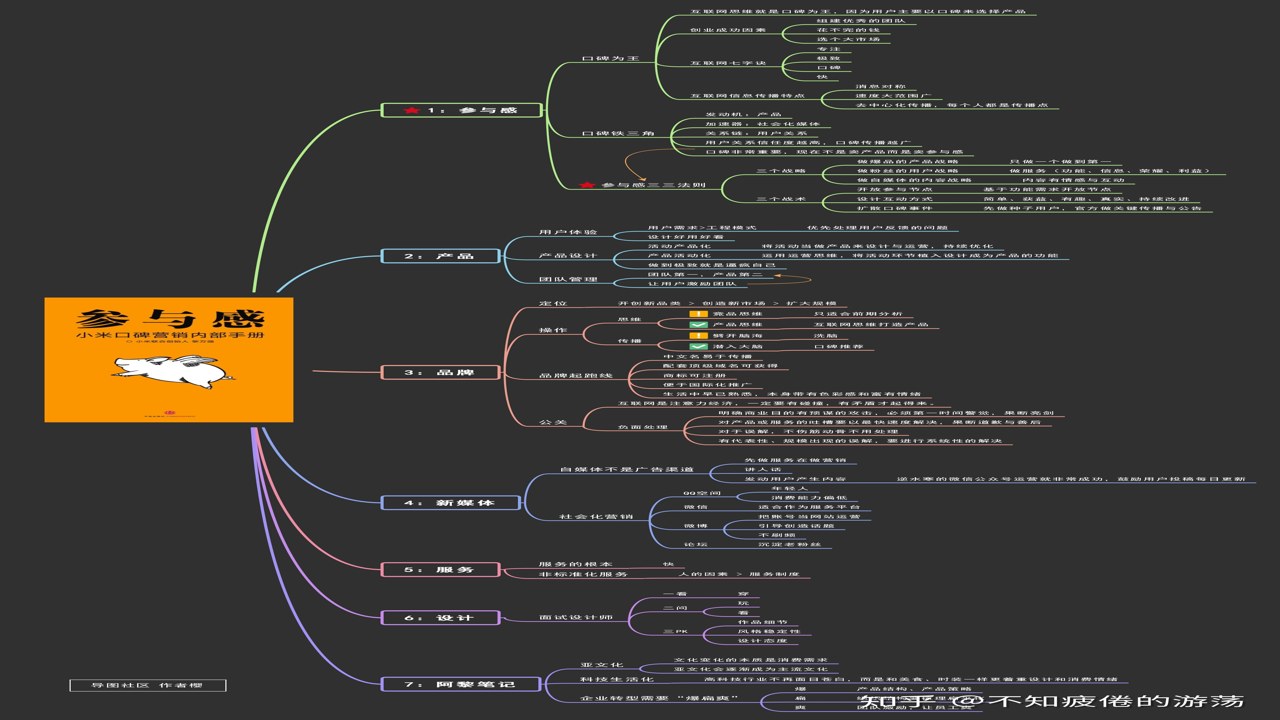The height and width of the screenshot is (720, 1280).
Task: Select the main topic '5: 服务'
Action: pyautogui.click(x=438, y=569)
